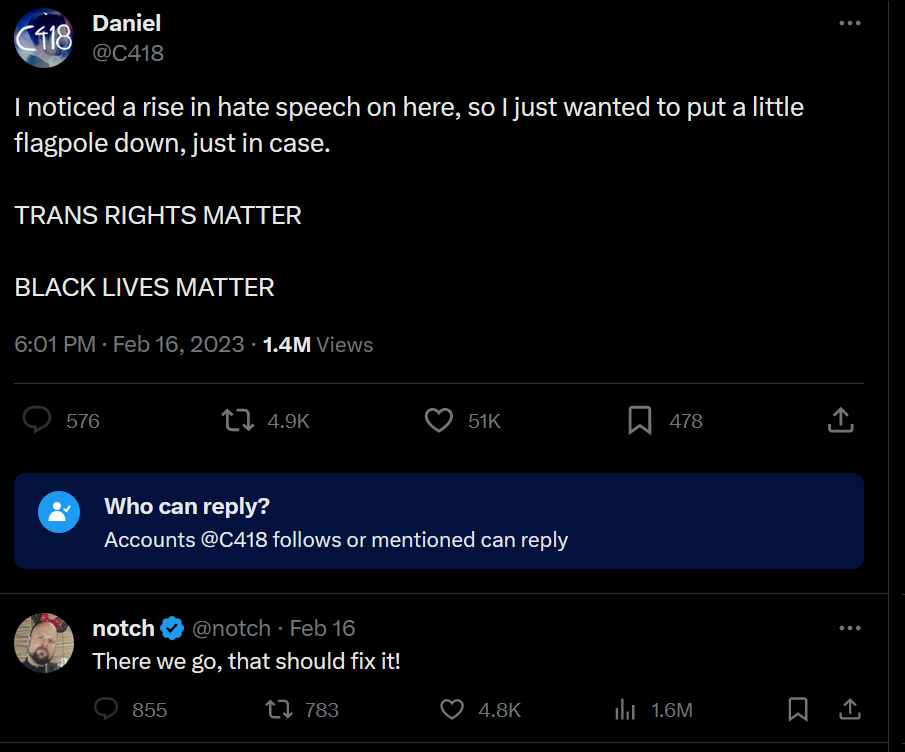The width and height of the screenshot is (905, 752).
Task: Retweet Daniel's tweet with 4.9K reposts
Action: 237,421
